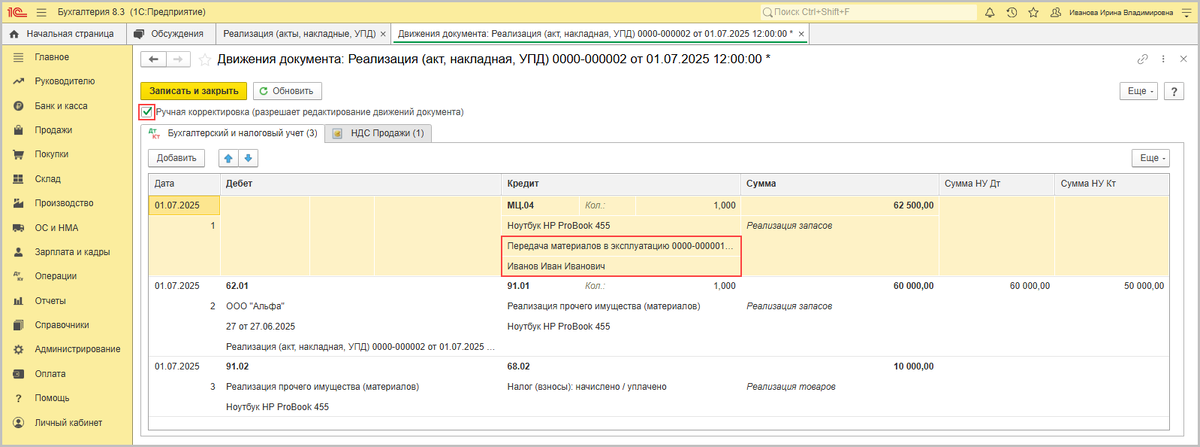Open the Еще dropdown above the table
The height and width of the screenshot is (447, 1200).
(1151, 158)
